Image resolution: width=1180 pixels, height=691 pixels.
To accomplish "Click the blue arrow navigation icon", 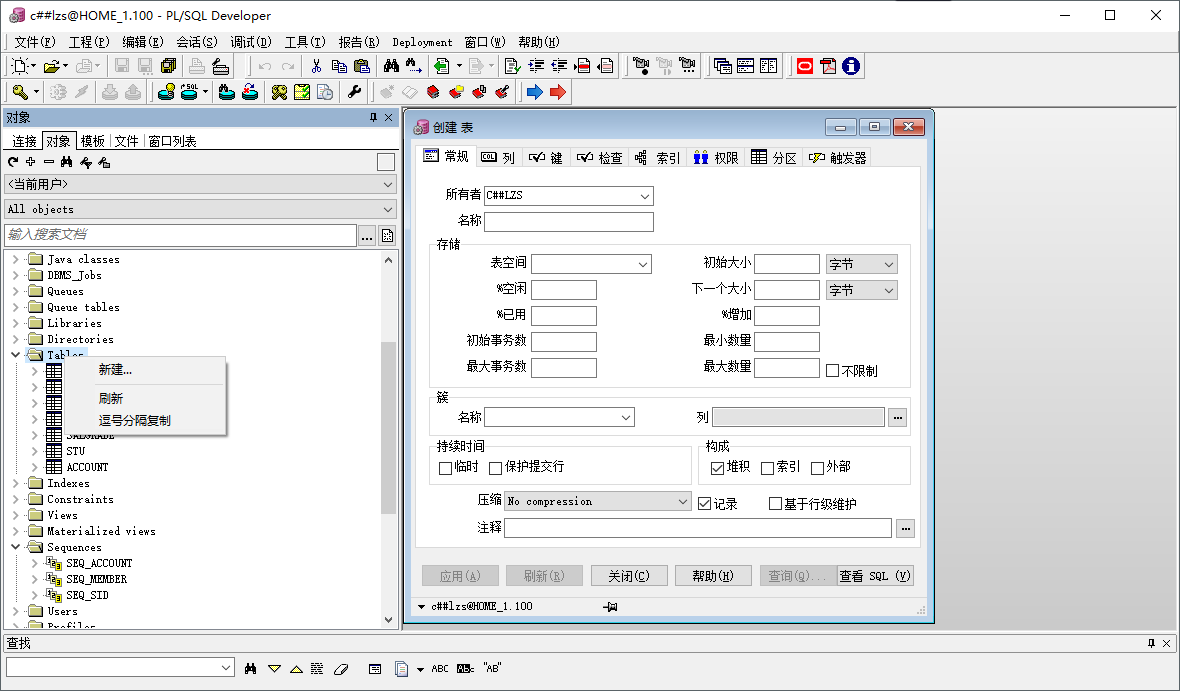I will pyautogui.click(x=534, y=92).
